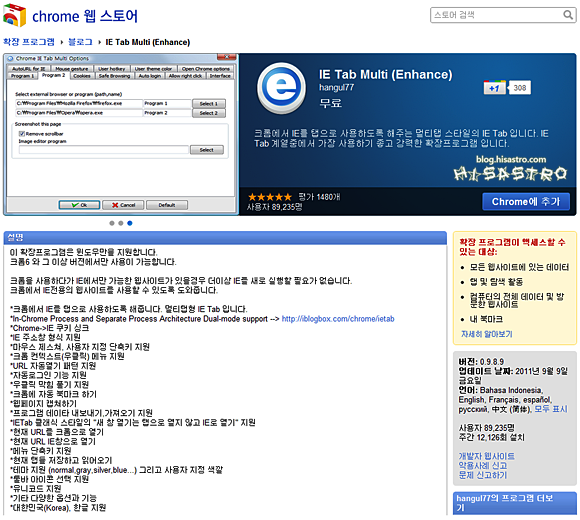The width and height of the screenshot is (580, 520).
Task: Click the hangul77 developer name
Action: coord(336,88)
